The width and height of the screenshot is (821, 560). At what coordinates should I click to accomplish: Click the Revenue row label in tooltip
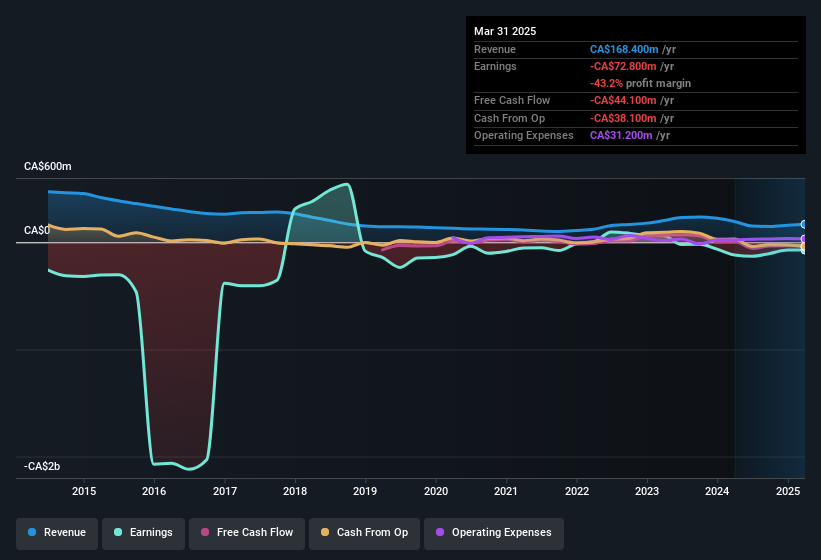tap(495, 49)
